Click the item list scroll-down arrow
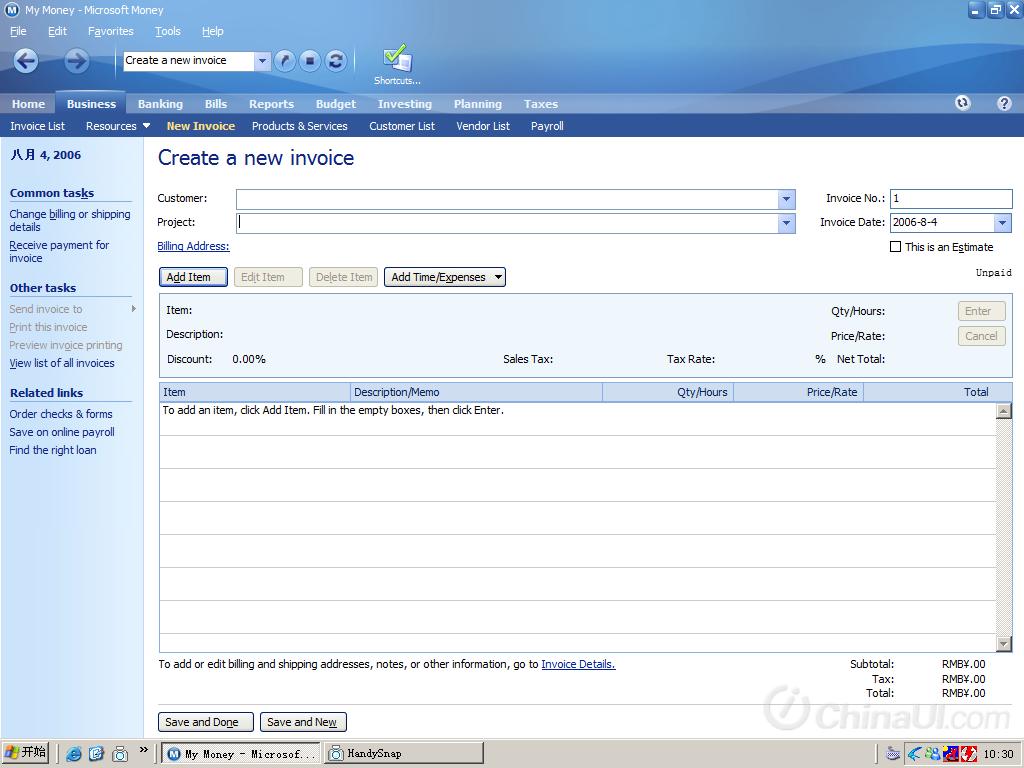The width and height of the screenshot is (1024, 768). 1004,643
